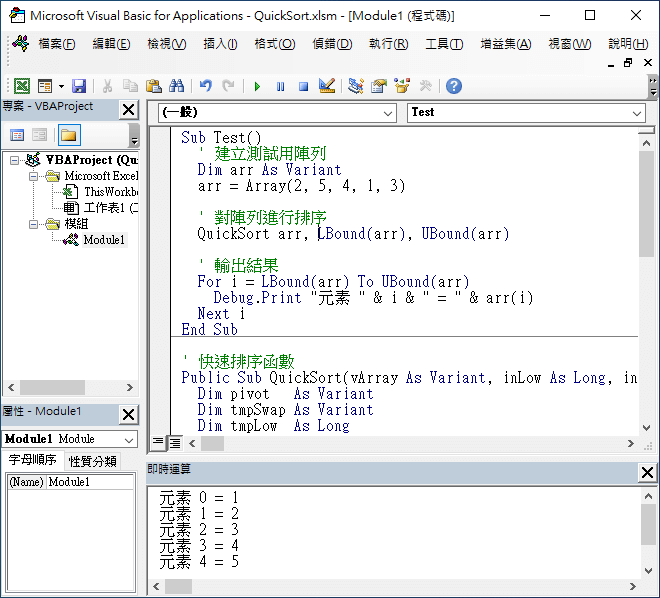The image size is (660, 598).
Task: Open the 視窗(W) menu
Action: point(570,44)
